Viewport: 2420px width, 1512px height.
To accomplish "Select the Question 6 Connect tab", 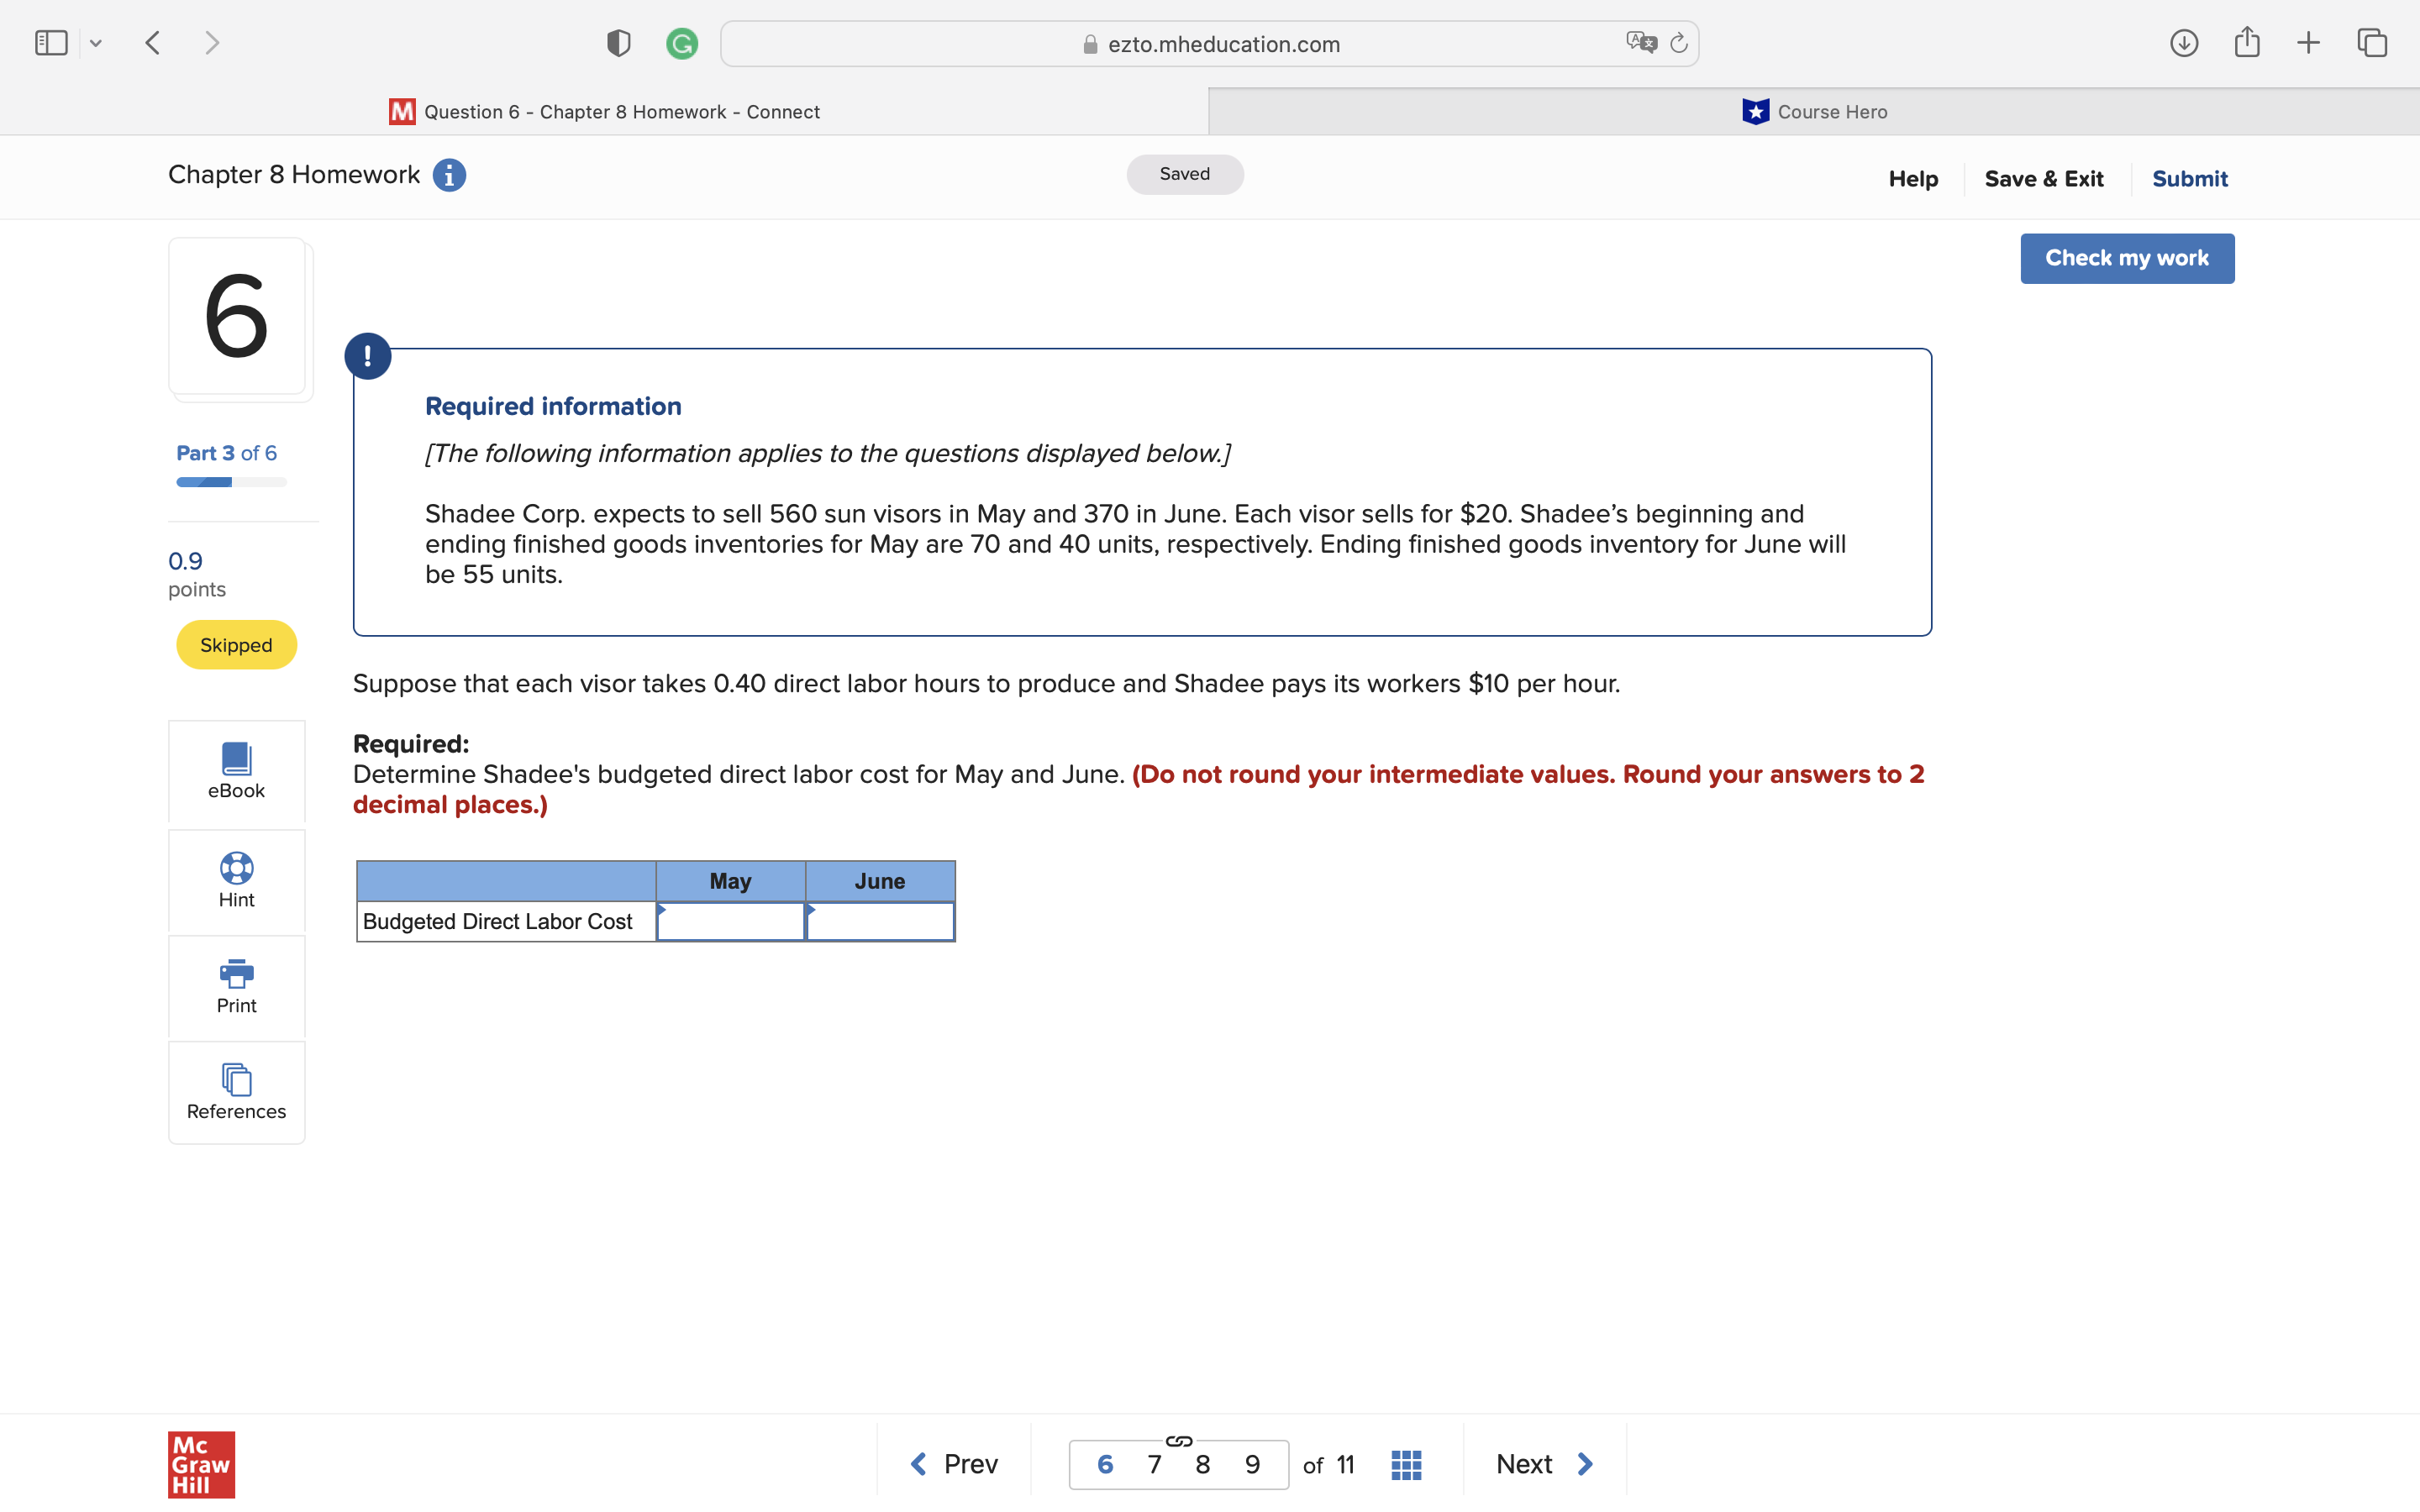I will [604, 112].
